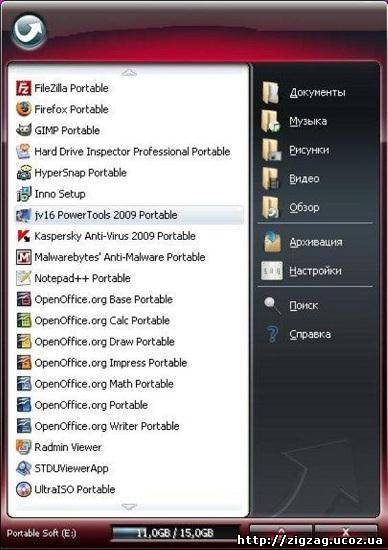Launch Radmin Viewer entry

click(129, 447)
